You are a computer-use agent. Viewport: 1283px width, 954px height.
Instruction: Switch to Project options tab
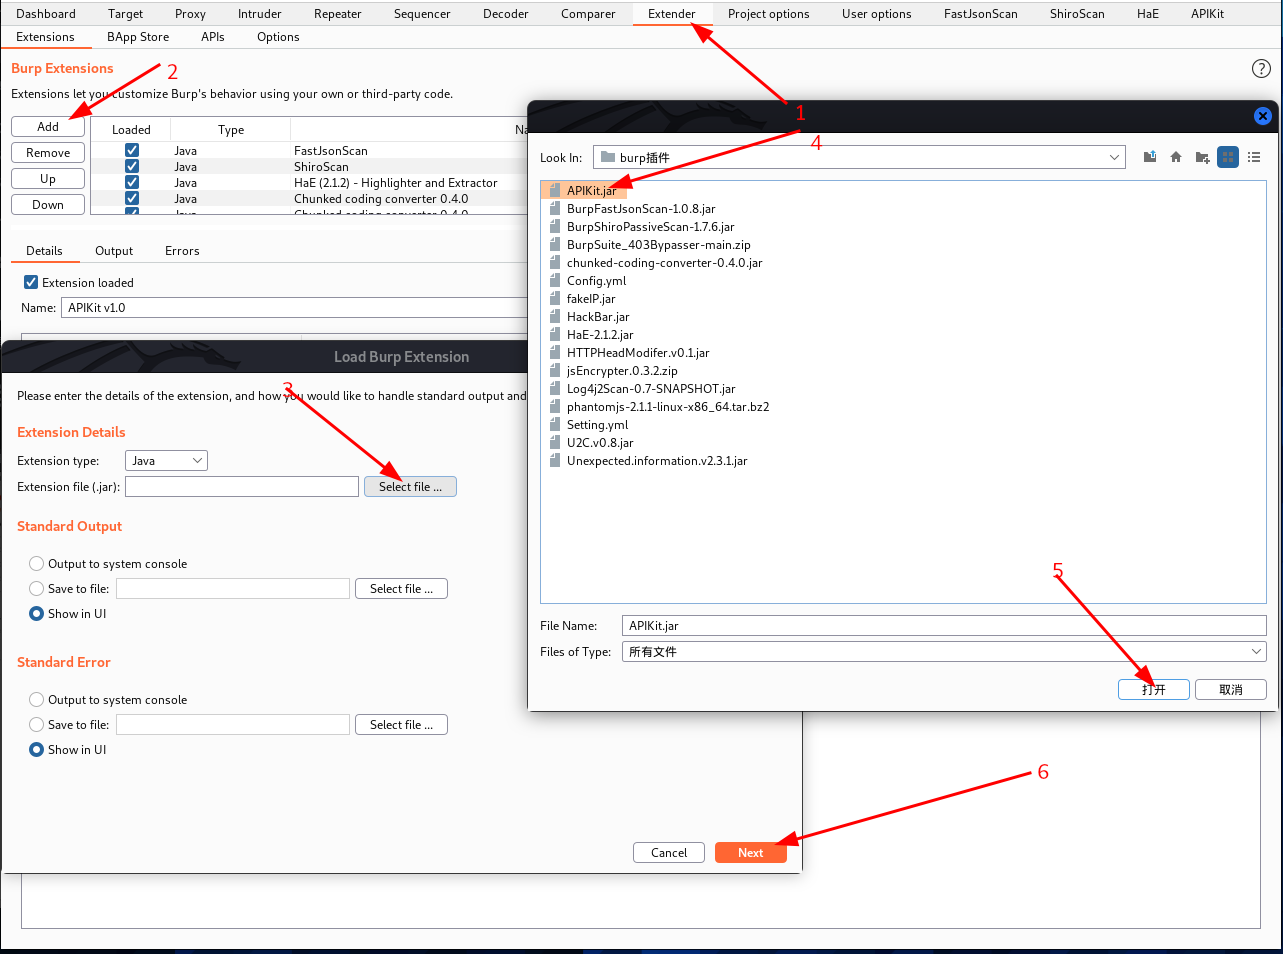click(x=769, y=14)
